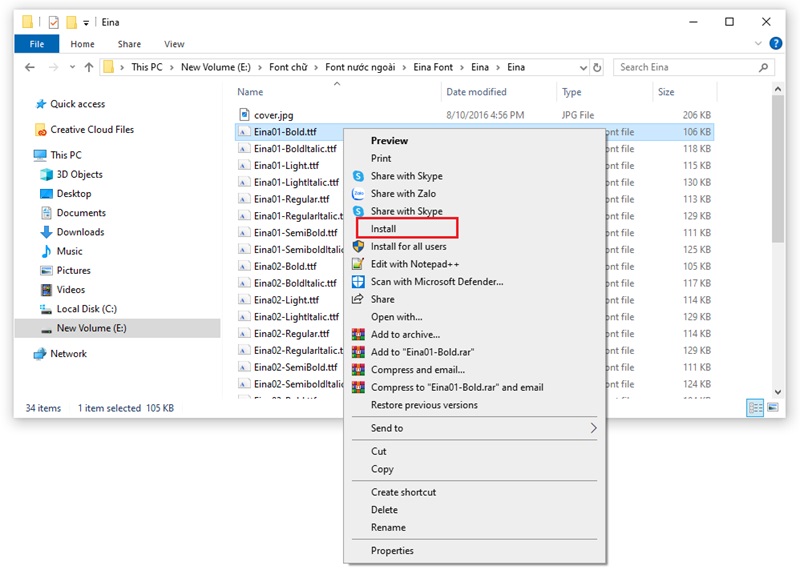Image resolution: width=800 pixels, height=574 pixels.
Task: Select Quick access in navigation pane
Action: coord(78,104)
